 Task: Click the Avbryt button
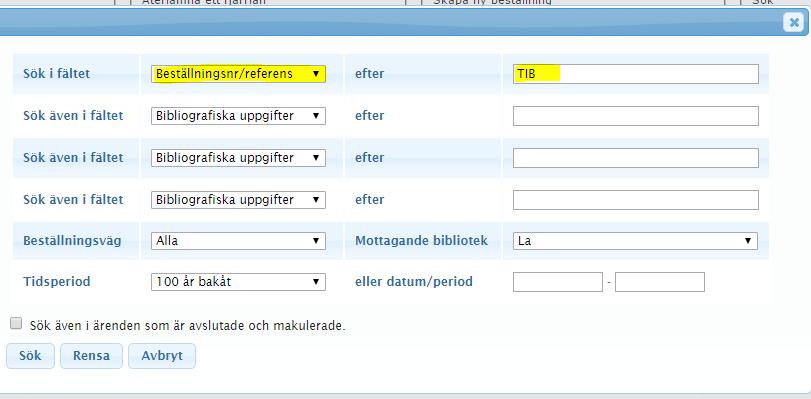tap(162, 356)
